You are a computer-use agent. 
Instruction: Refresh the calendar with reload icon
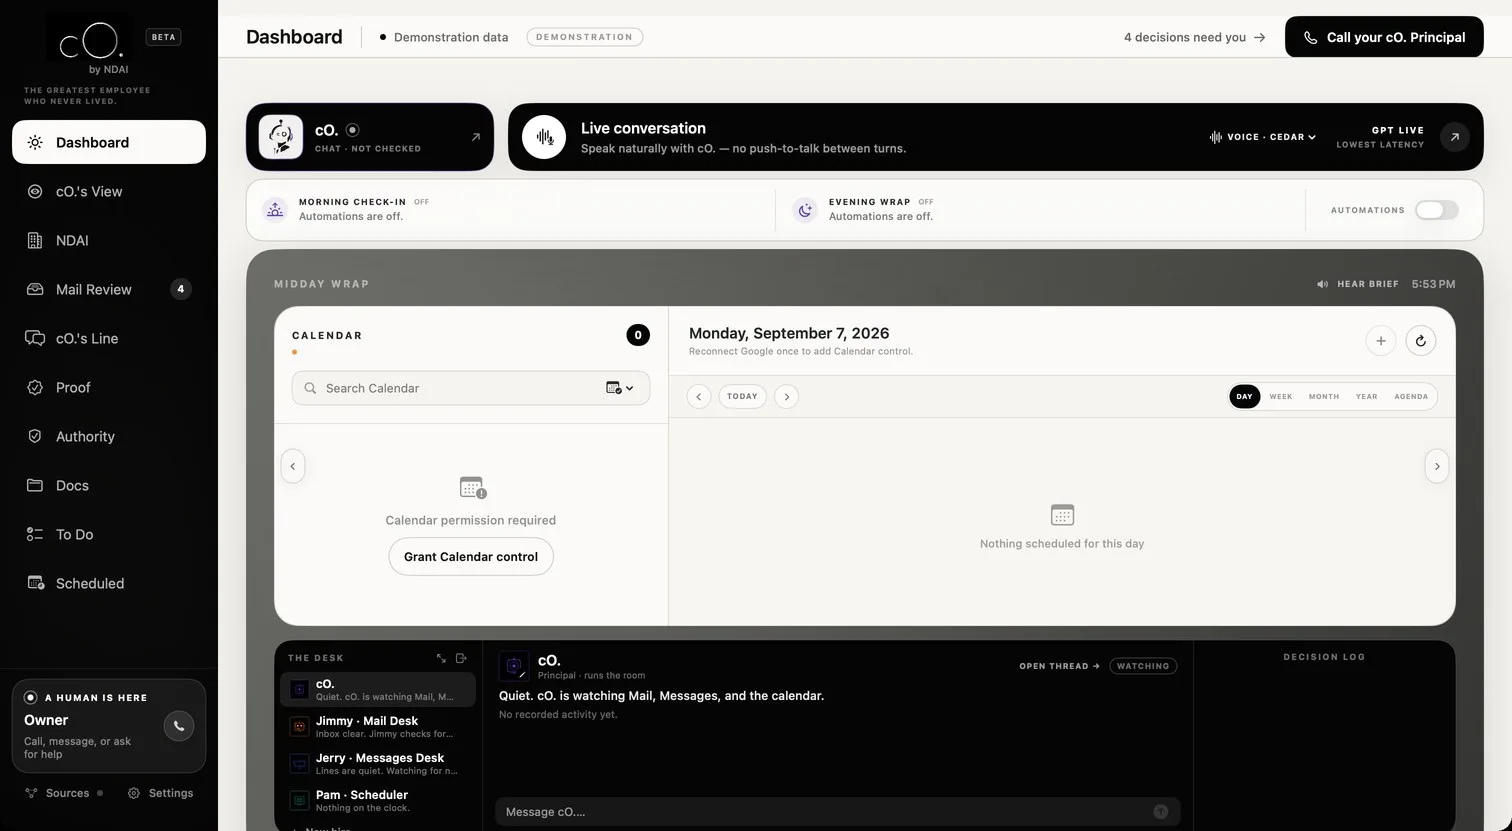click(1421, 341)
